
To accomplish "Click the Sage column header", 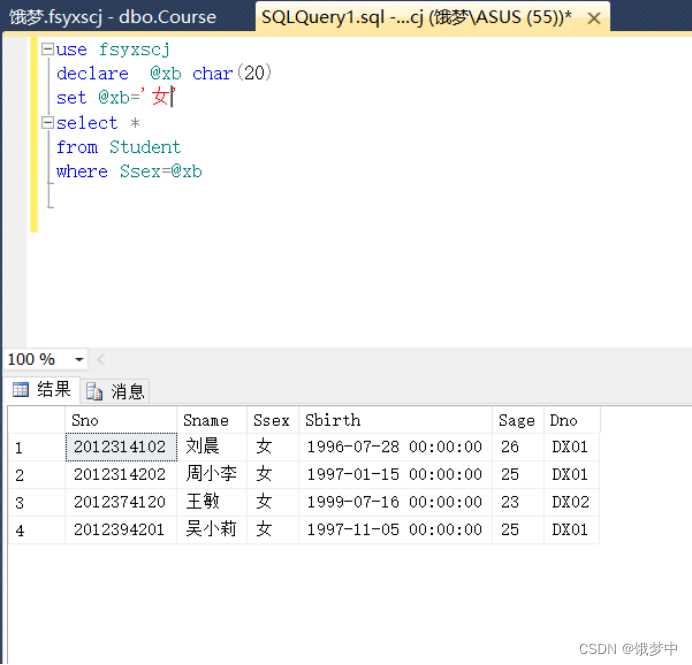I will click(x=518, y=421).
